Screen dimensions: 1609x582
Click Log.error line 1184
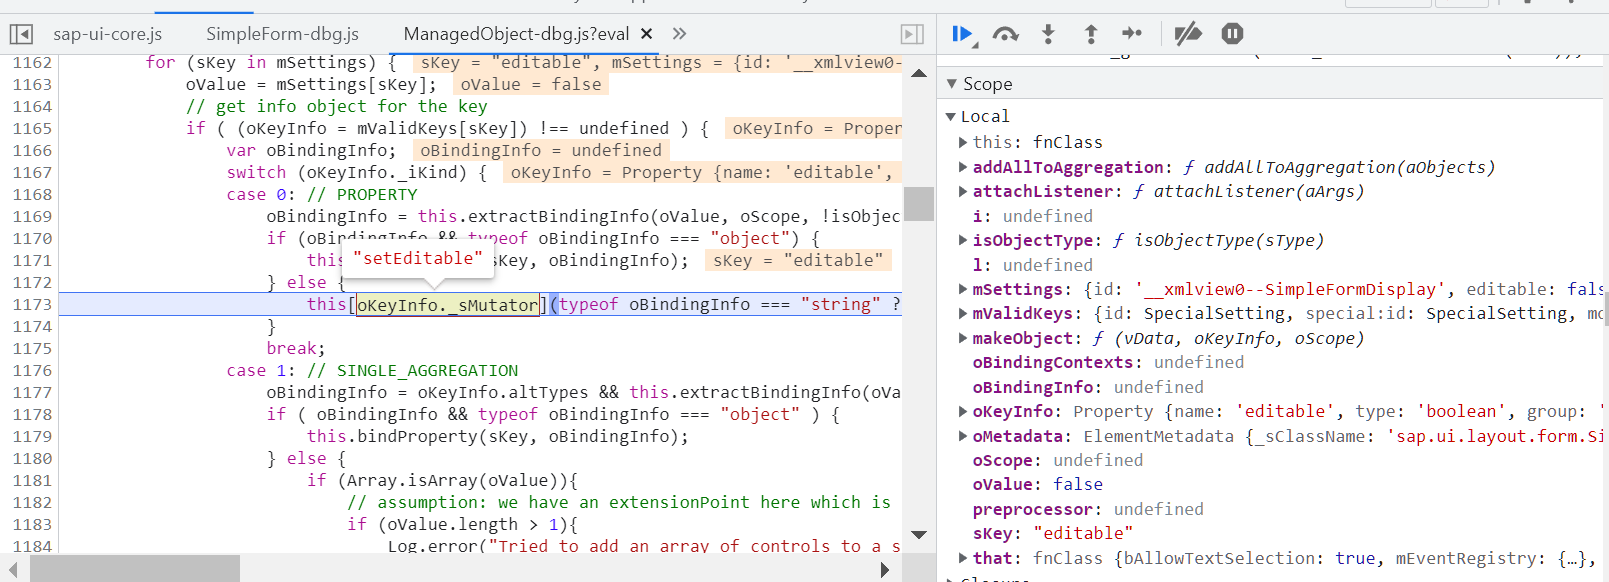(x=644, y=546)
